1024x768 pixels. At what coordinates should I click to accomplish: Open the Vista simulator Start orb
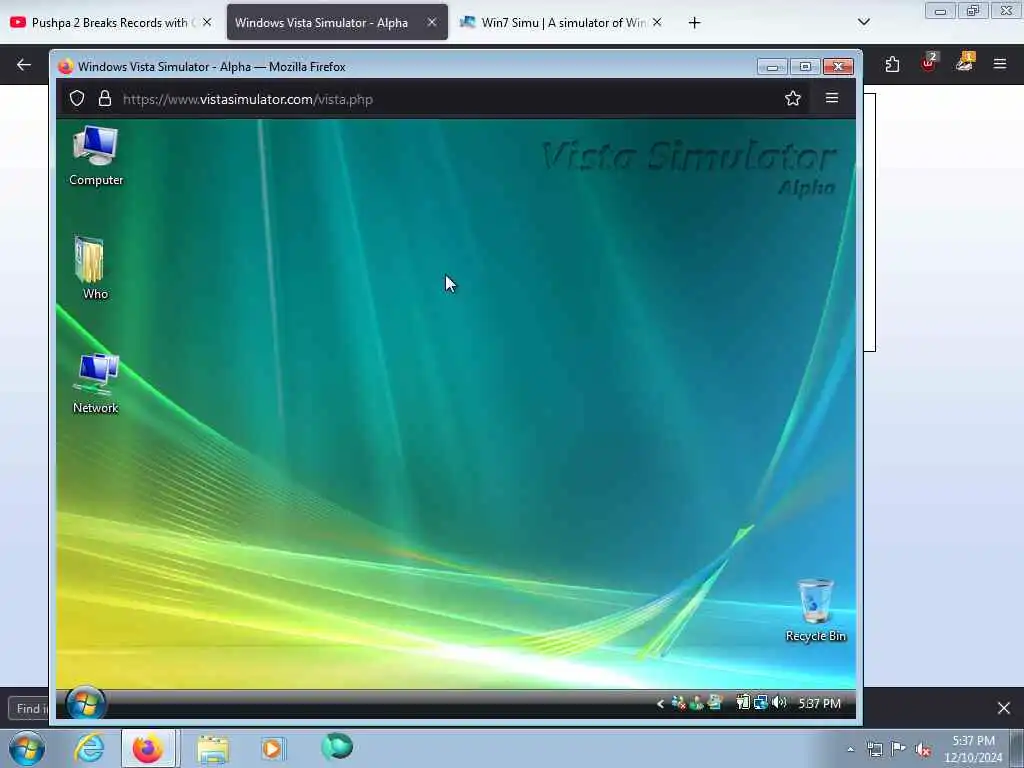pyautogui.click(x=86, y=703)
